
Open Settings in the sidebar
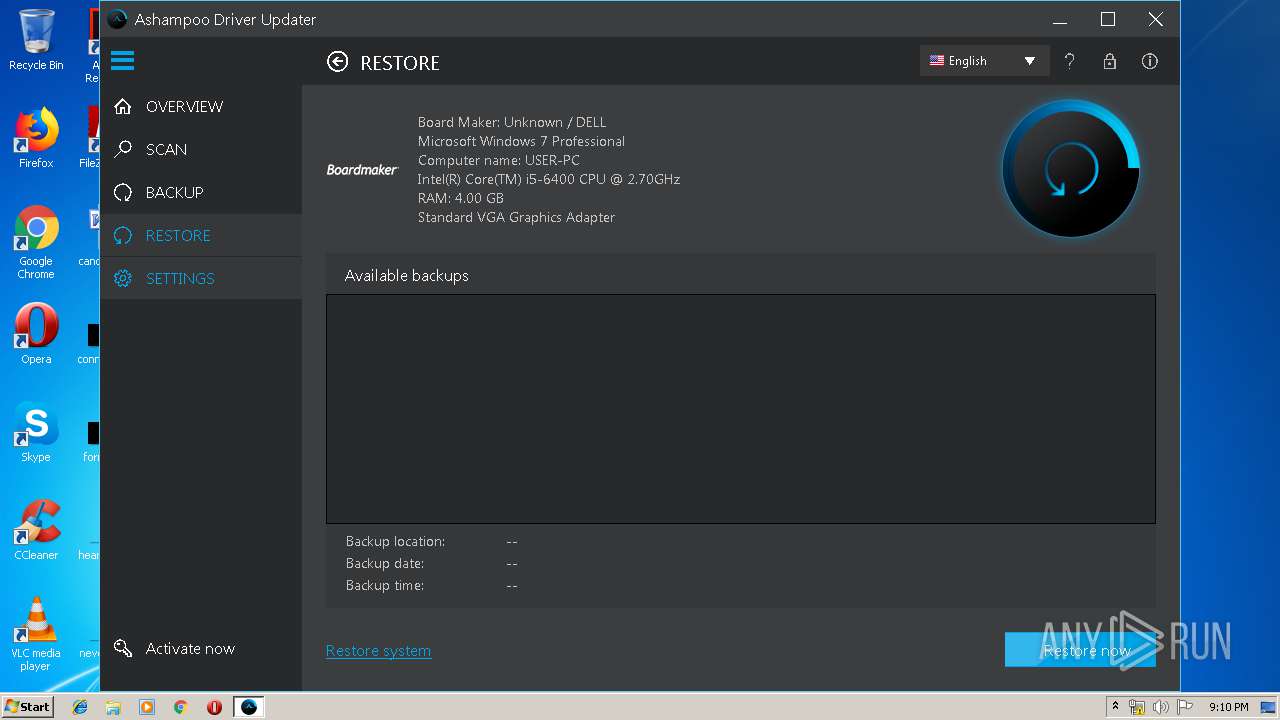click(201, 278)
